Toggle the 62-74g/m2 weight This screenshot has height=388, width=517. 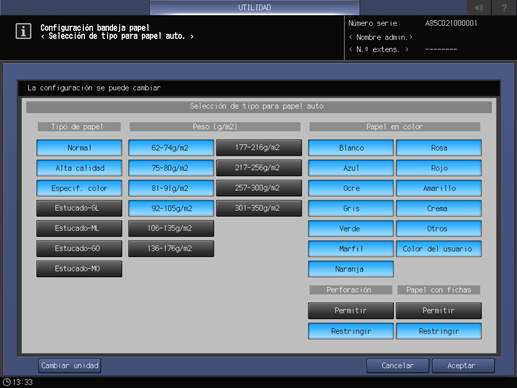pos(171,148)
